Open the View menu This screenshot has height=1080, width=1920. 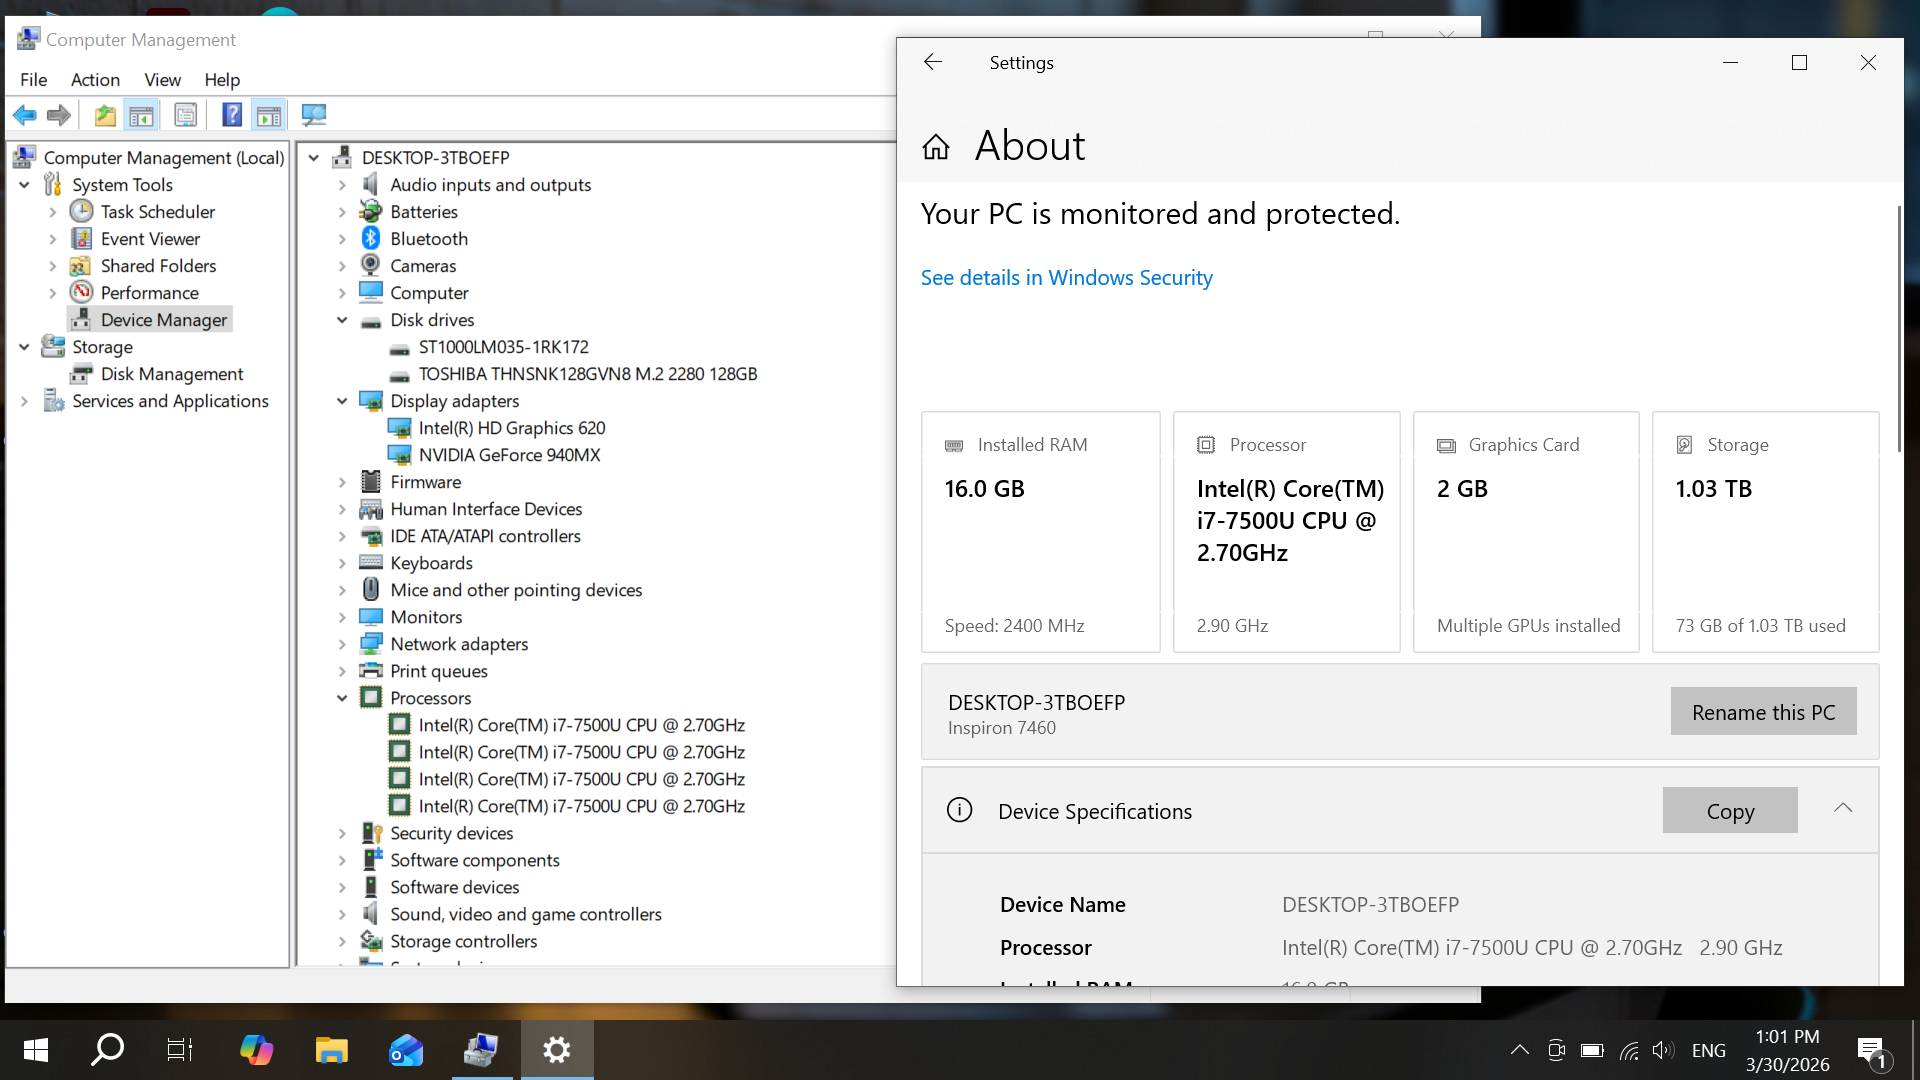click(x=162, y=80)
